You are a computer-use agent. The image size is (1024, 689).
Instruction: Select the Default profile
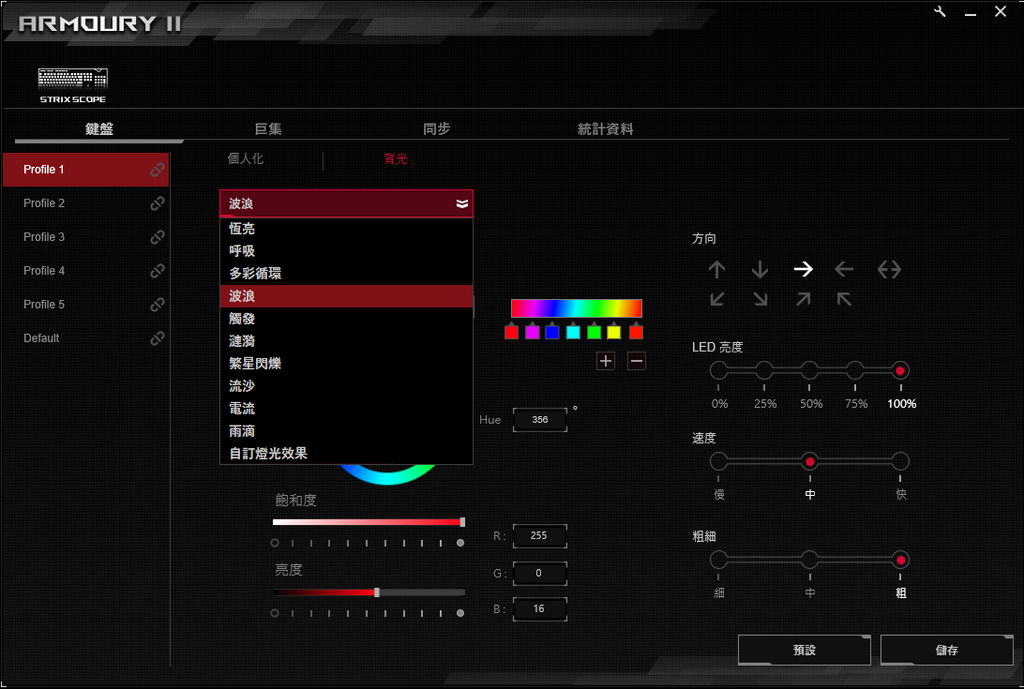[x=86, y=338]
